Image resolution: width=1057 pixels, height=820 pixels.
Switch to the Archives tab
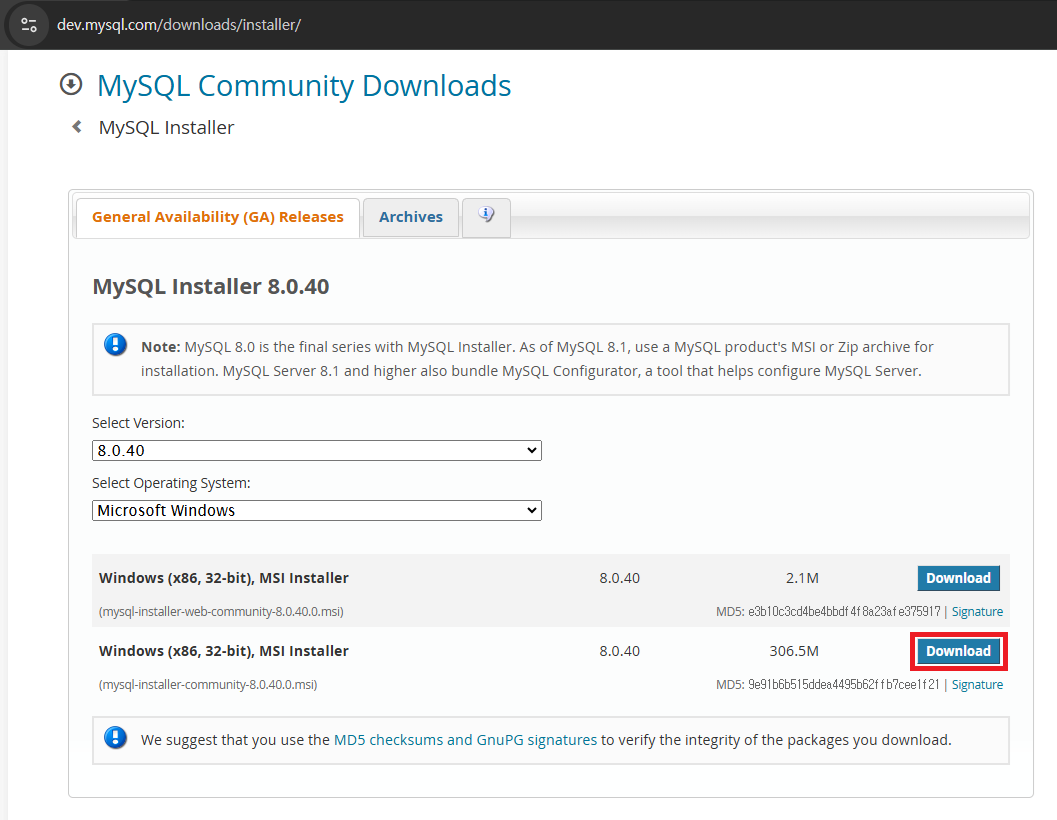click(411, 217)
